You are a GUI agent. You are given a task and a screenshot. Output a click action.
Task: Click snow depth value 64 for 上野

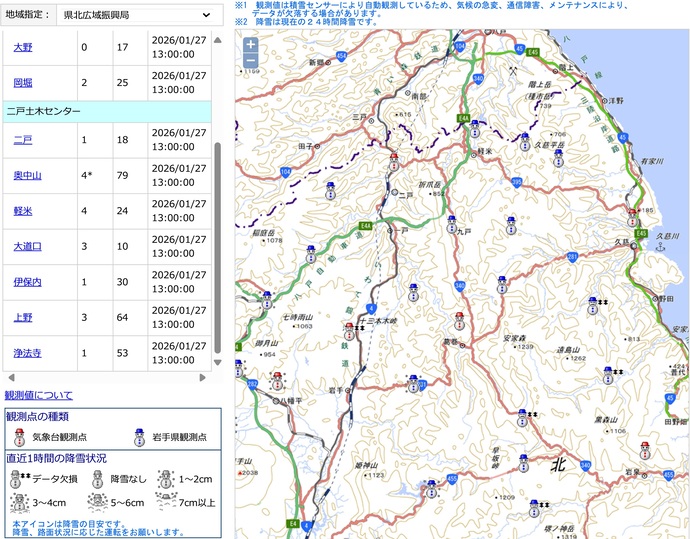pyautogui.click(x=122, y=318)
